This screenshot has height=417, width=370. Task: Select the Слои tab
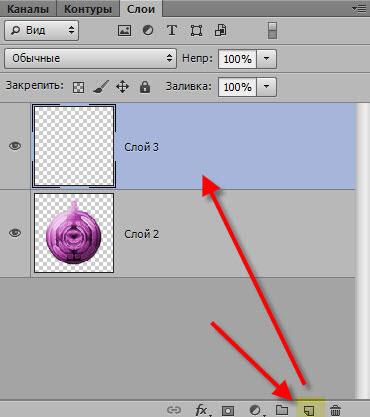141,9
